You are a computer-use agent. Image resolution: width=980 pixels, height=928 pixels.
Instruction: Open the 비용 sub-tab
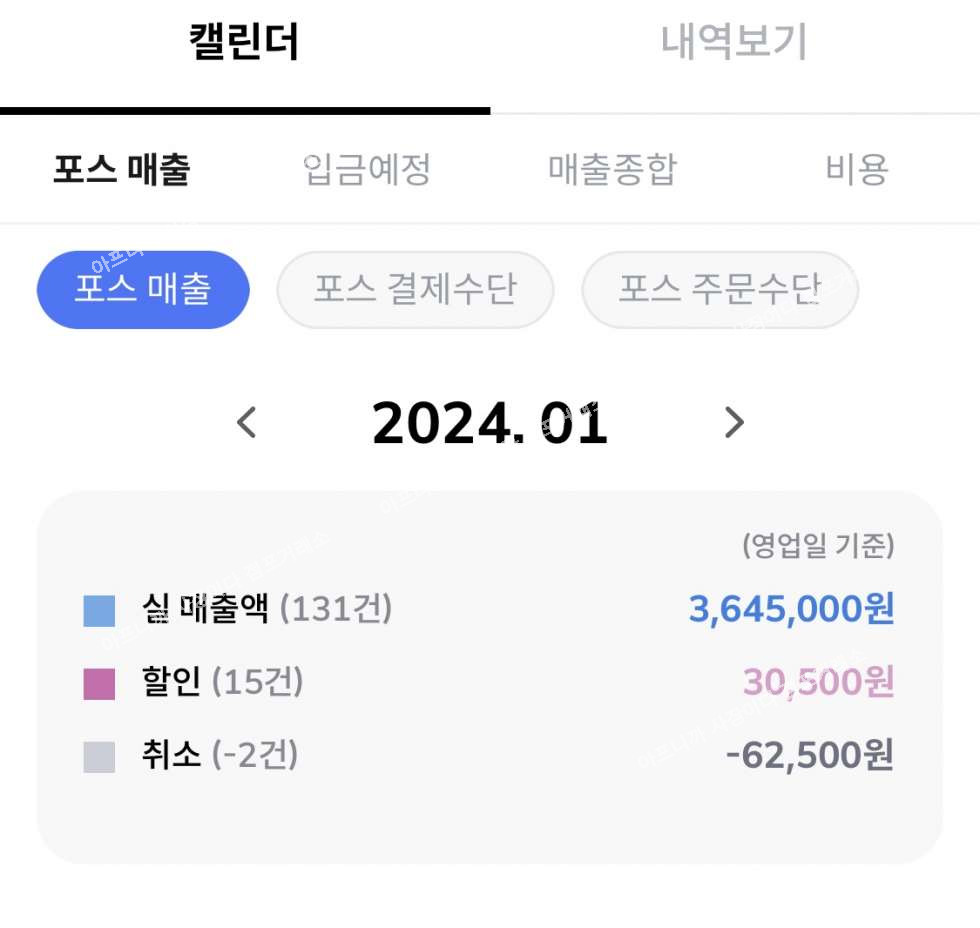pos(857,169)
